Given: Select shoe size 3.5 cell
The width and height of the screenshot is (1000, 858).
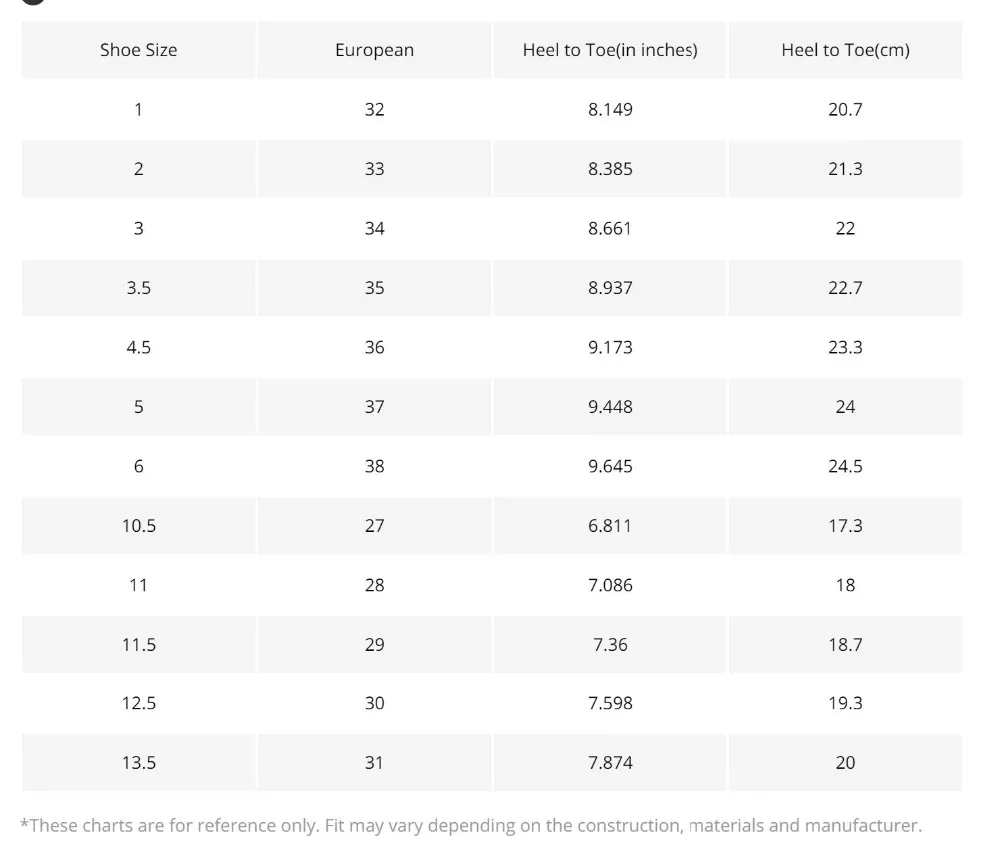Looking at the screenshot, I should tap(138, 288).
